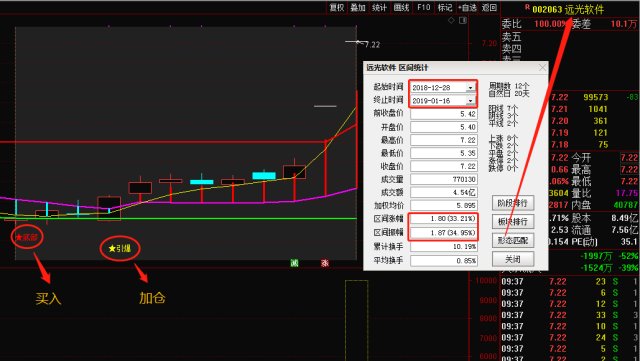Select the 统计 toolbar item
This screenshot has height=361, width=640.
379,7
